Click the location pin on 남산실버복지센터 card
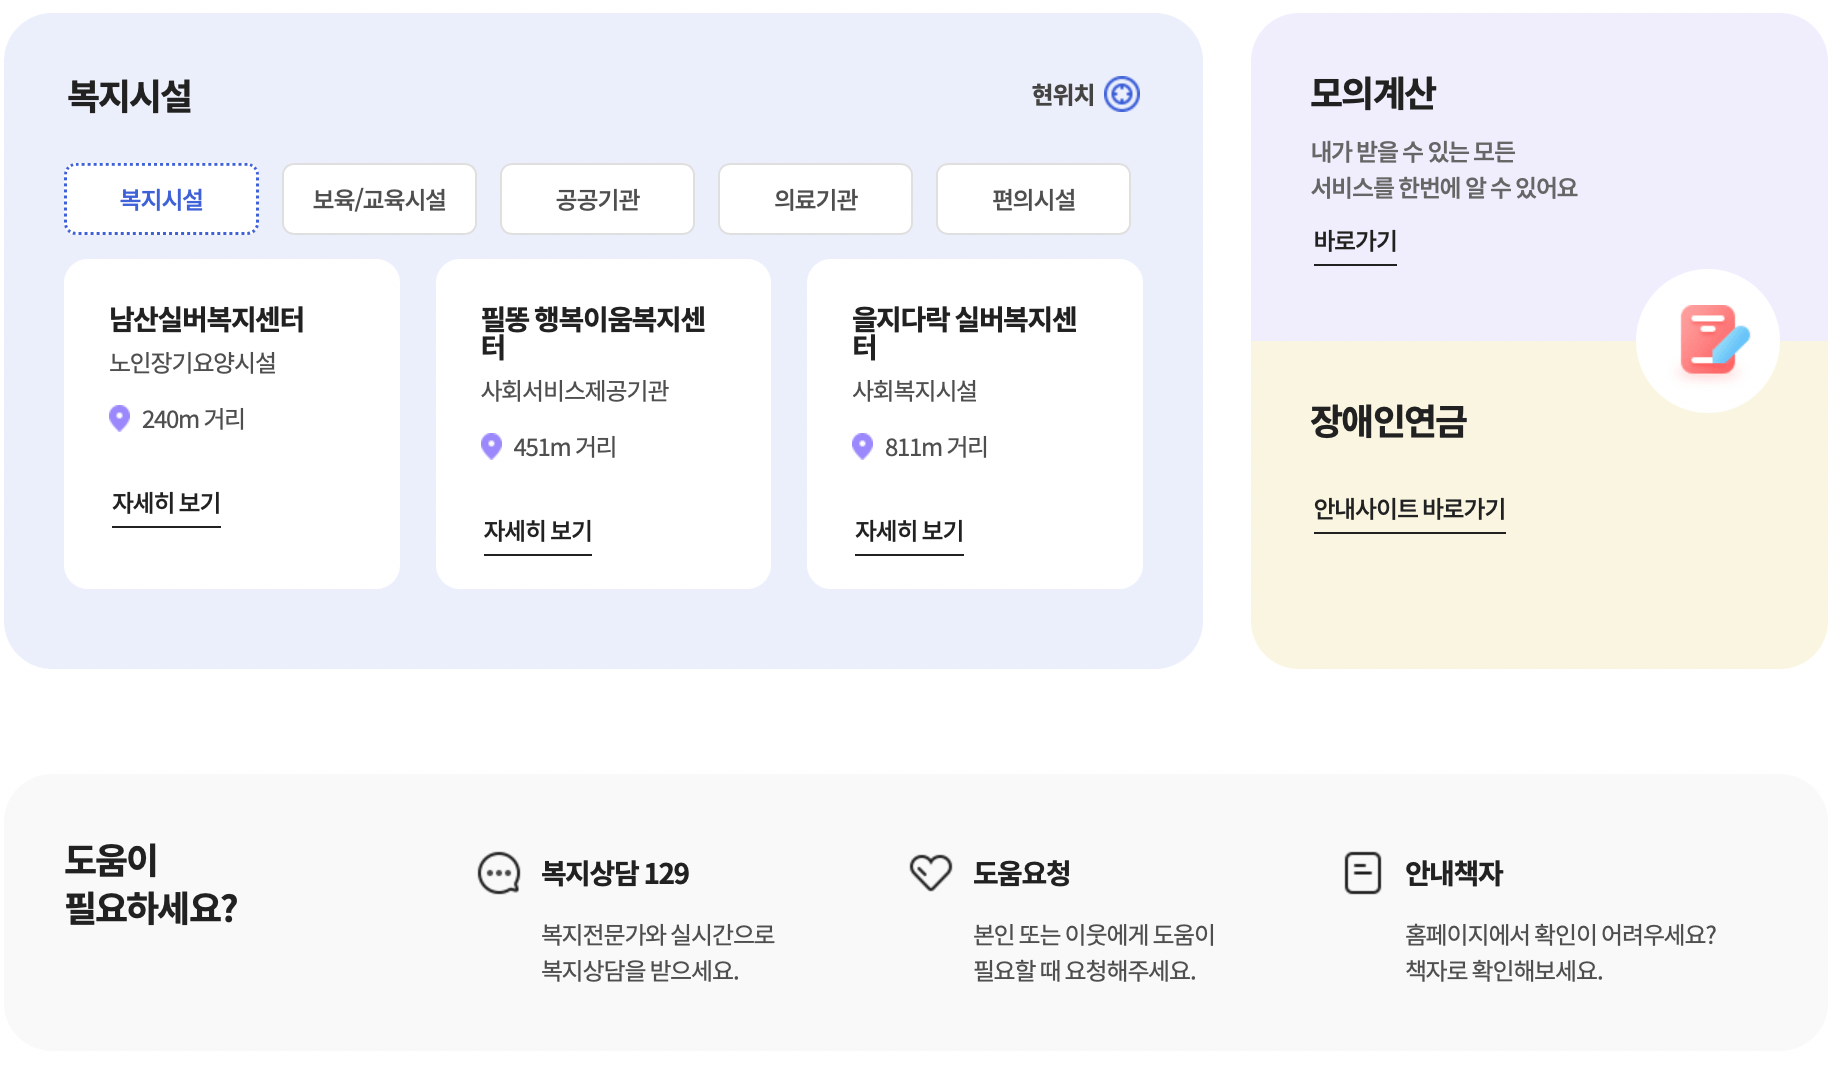Screen dimensions: 1846x1070 click(x=121, y=420)
